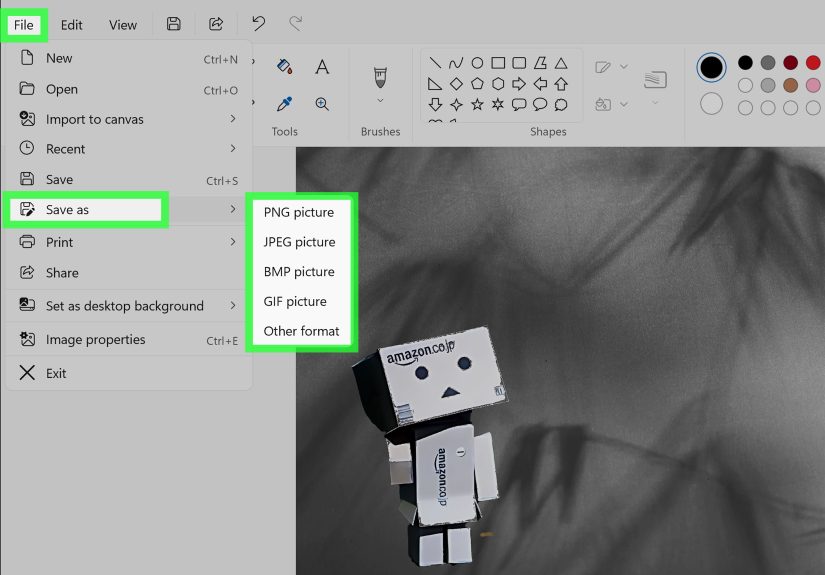
Task: Expand the Print submenu
Action: pos(233,242)
